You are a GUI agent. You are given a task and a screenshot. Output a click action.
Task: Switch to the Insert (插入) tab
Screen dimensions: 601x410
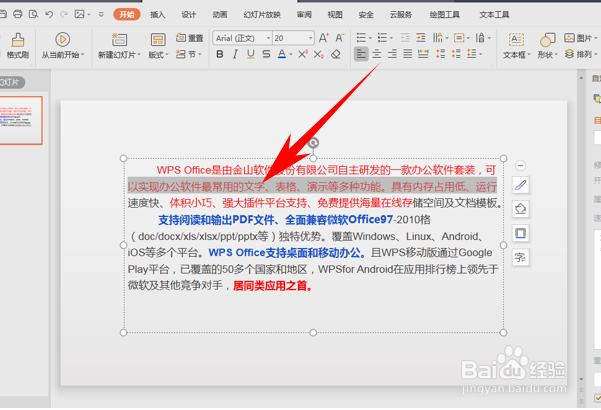click(x=158, y=15)
